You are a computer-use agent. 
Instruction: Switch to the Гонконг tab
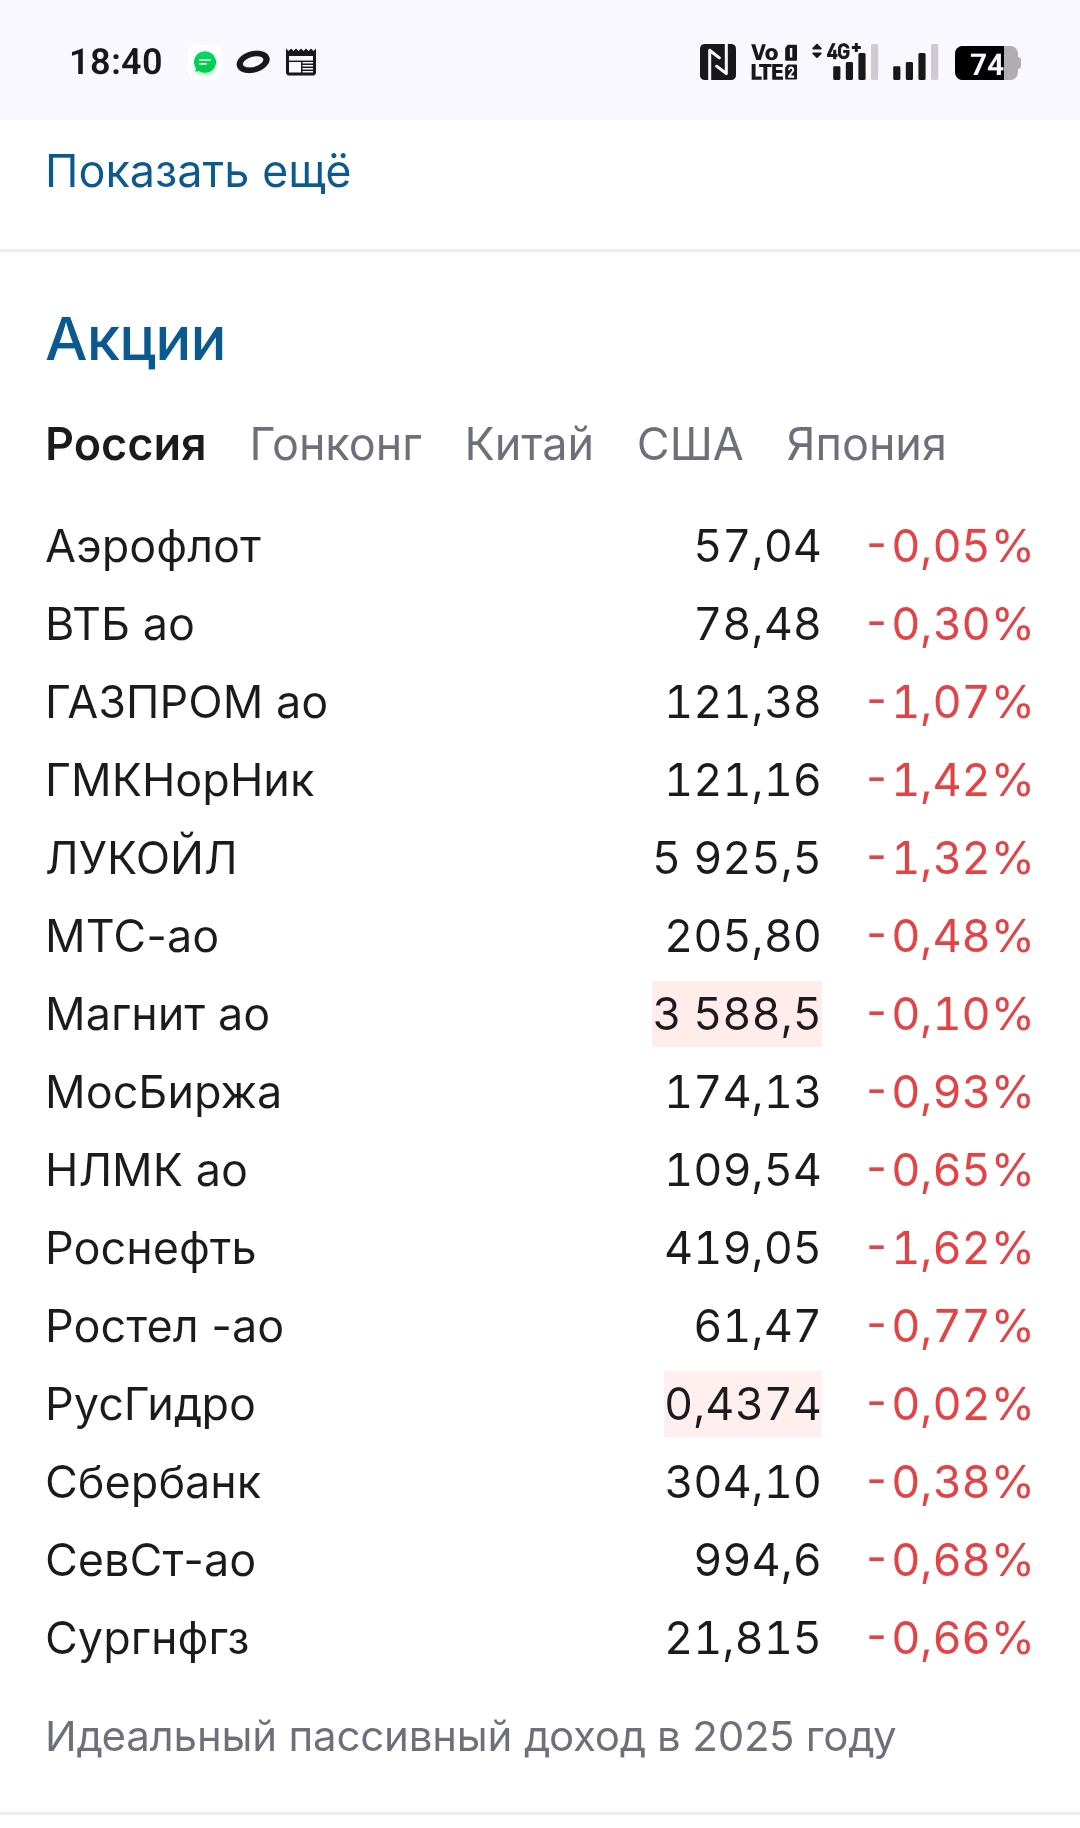335,445
